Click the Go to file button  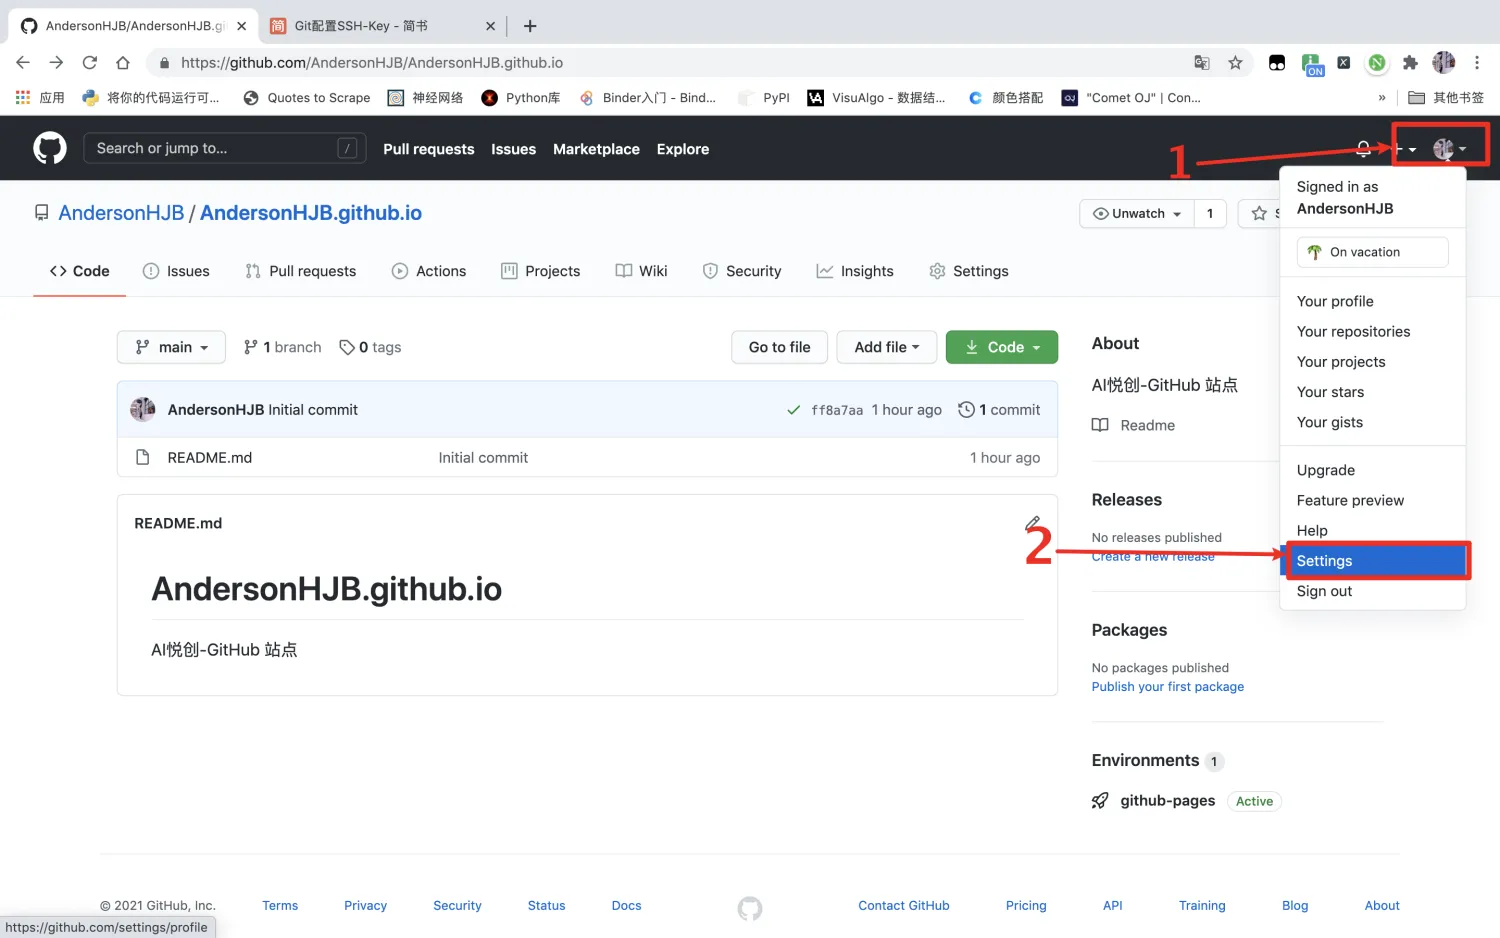(780, 347)
